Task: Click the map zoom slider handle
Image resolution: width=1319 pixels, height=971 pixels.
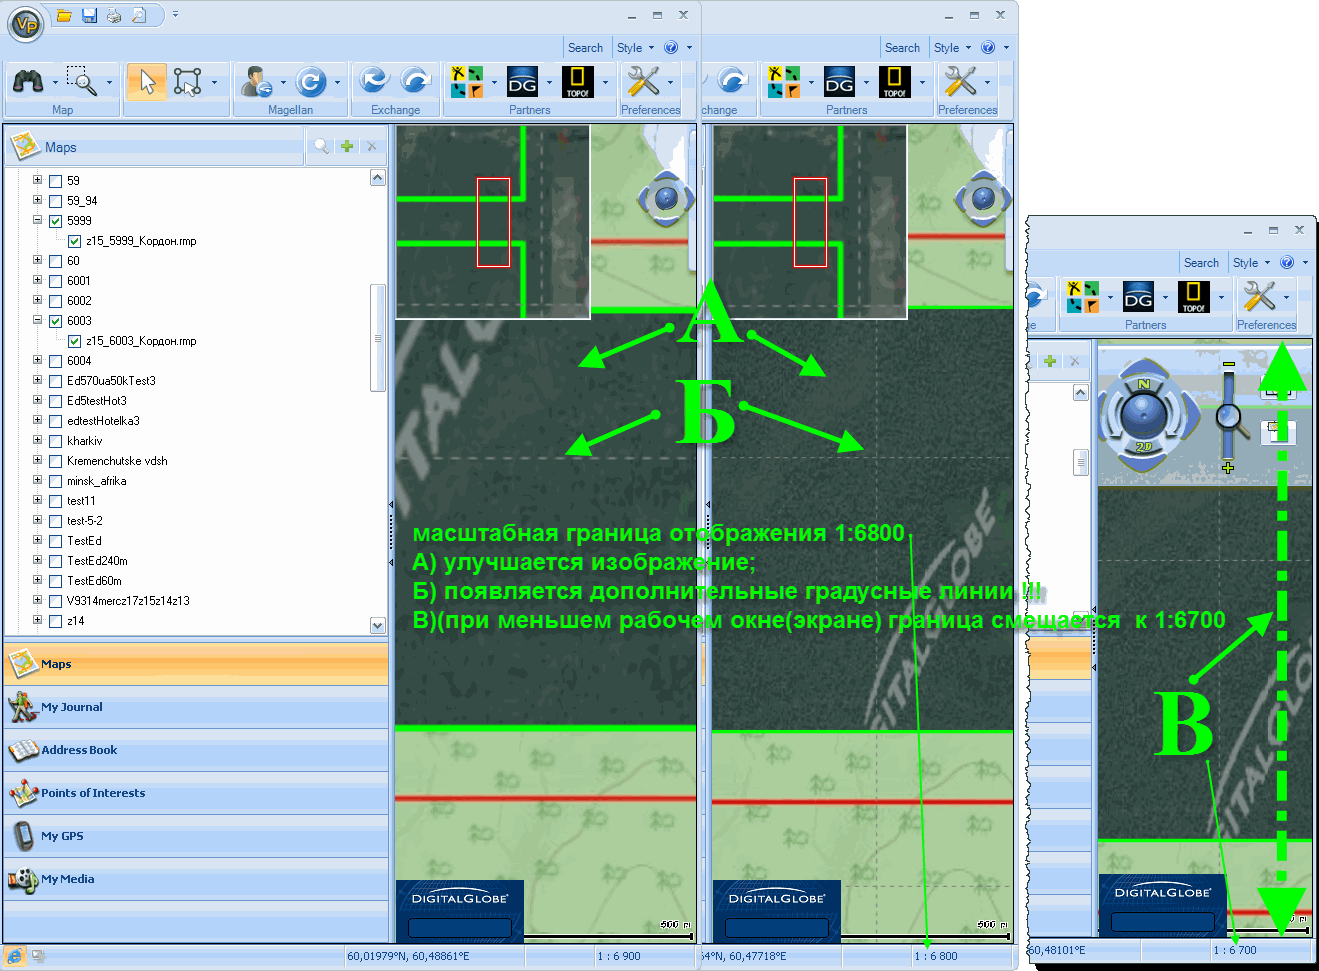Action: (1228, 418)
